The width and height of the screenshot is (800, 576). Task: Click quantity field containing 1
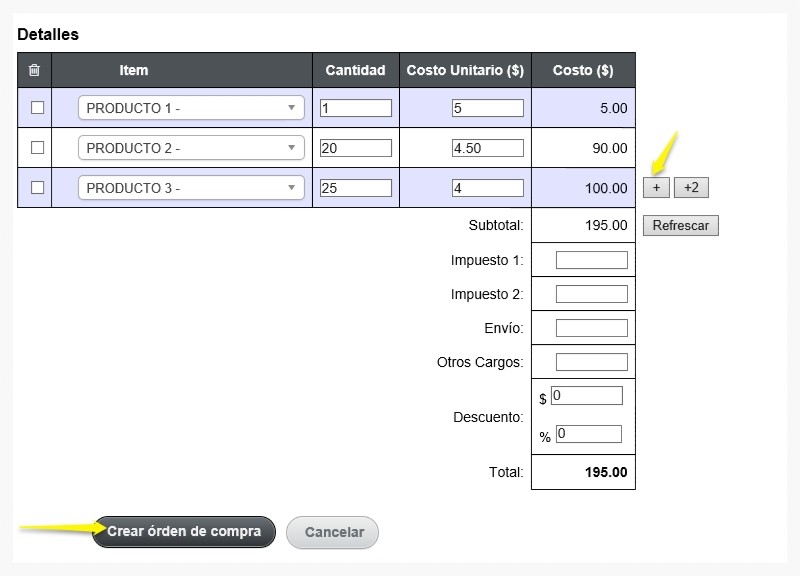click(356, 108)
